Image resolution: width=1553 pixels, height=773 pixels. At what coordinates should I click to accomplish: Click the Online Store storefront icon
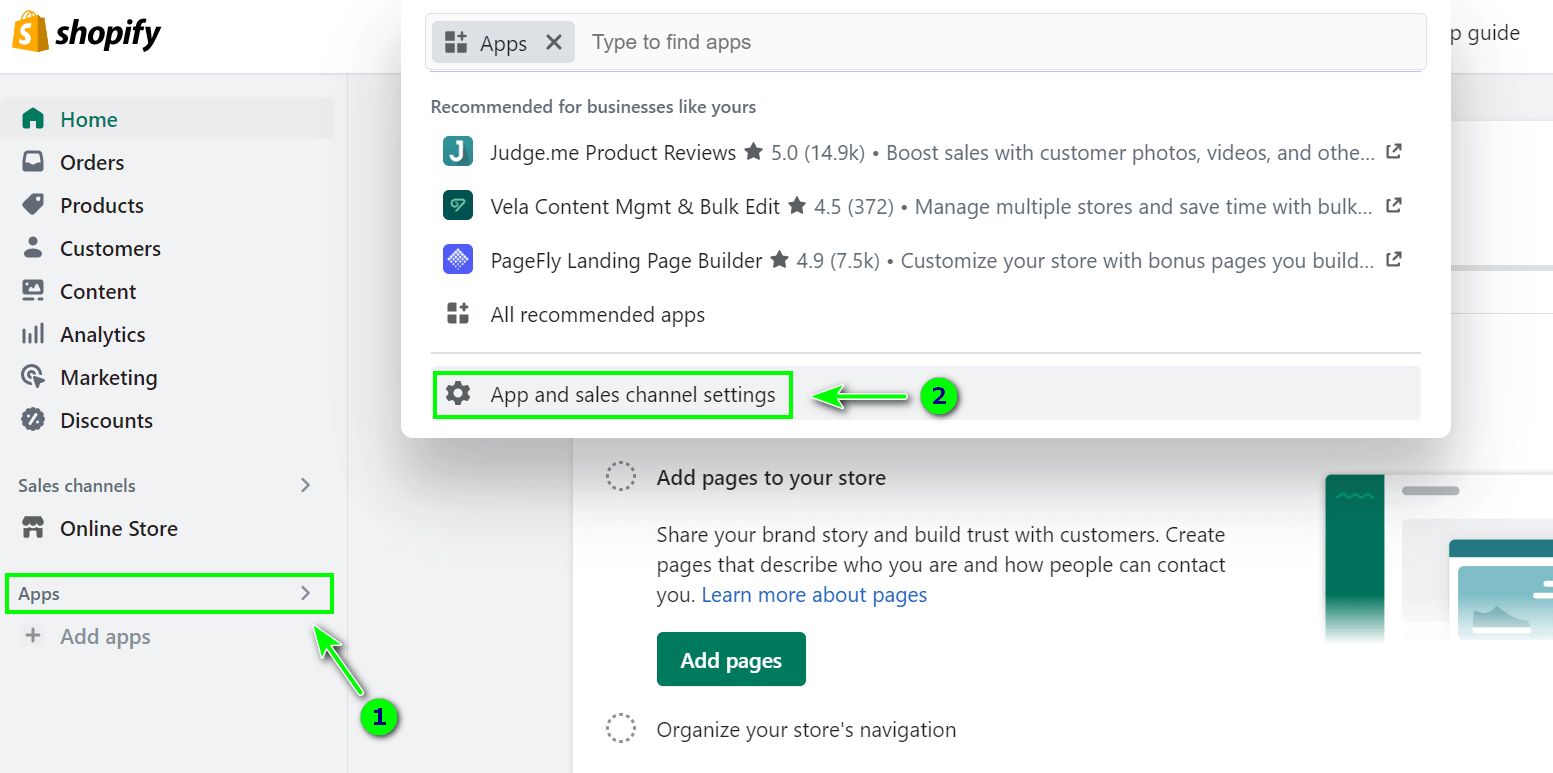pos(33,528)
